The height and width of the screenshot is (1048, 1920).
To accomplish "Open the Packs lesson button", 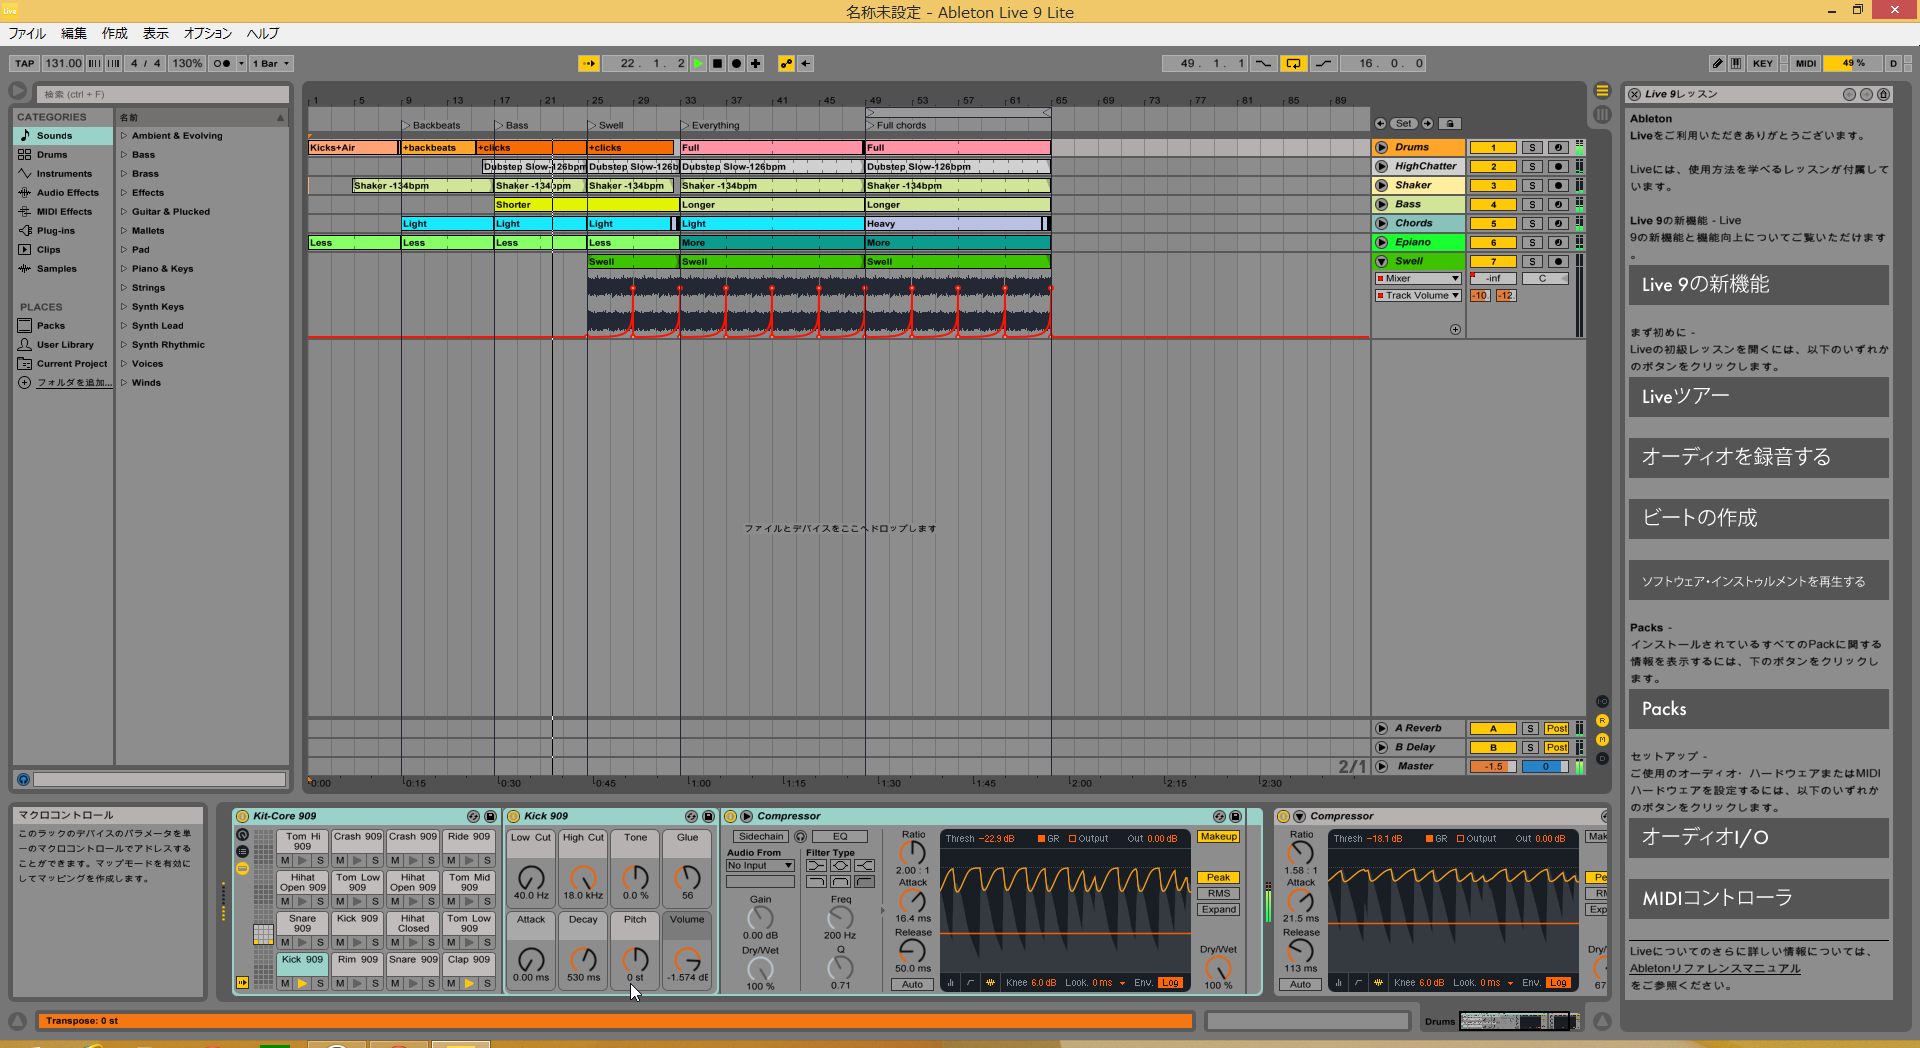I will 1758,709.
